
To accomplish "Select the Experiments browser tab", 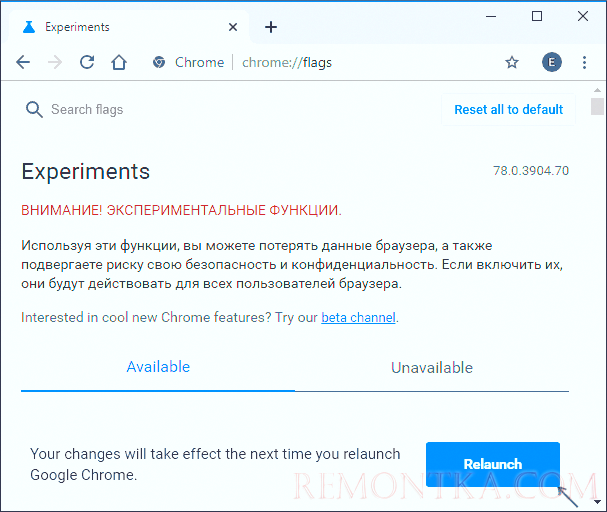I will (x=129, y=27).
